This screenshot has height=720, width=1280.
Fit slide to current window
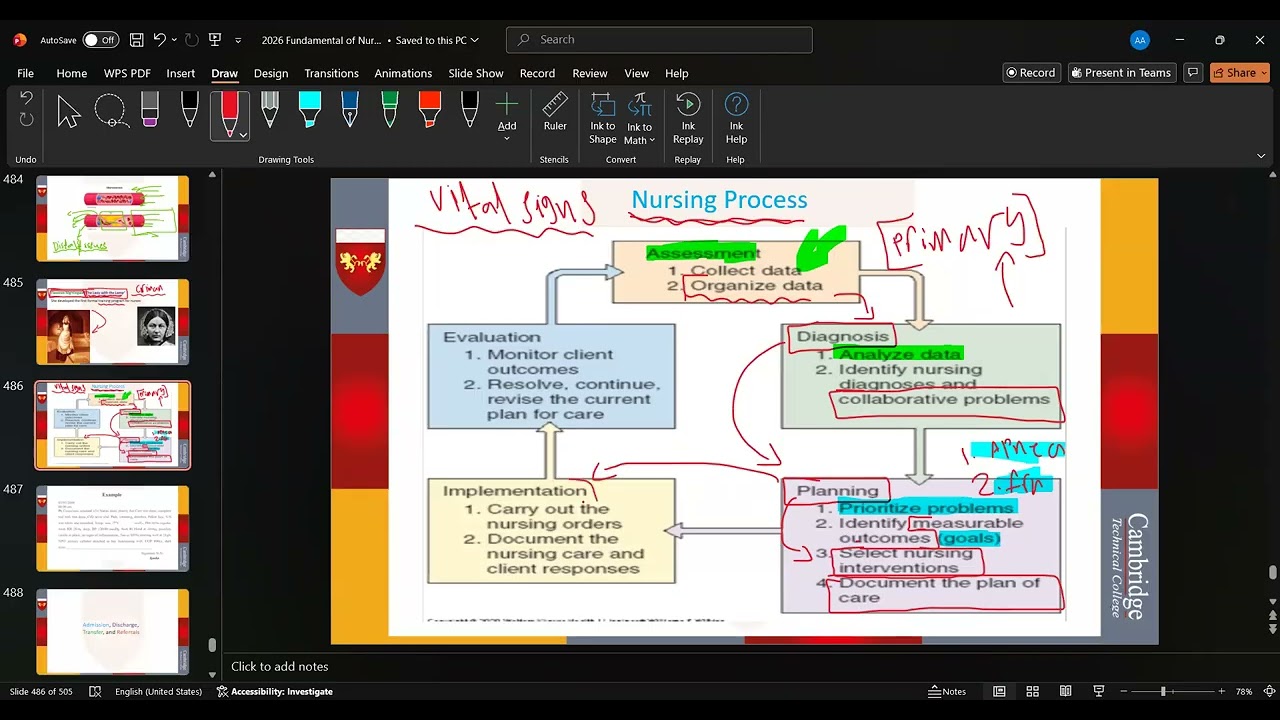click(x=1270, y=692)
